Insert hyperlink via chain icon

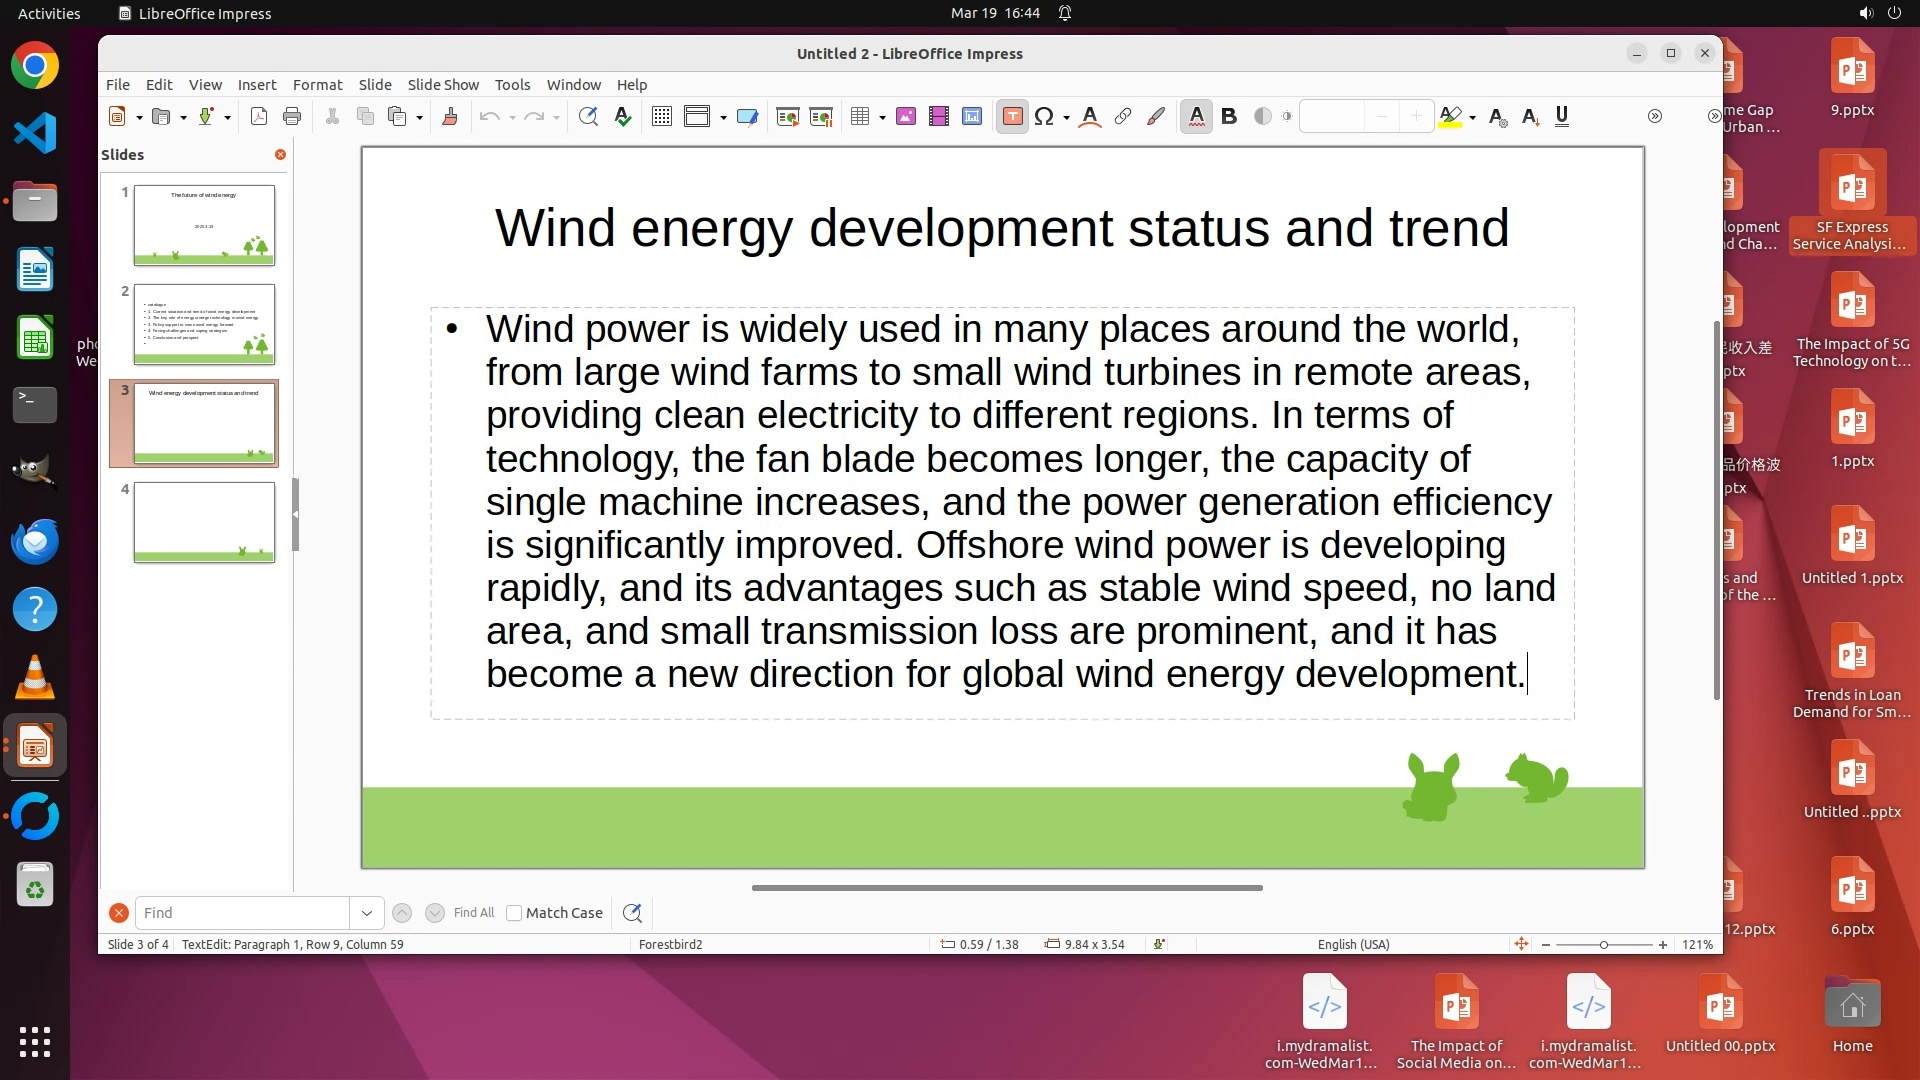[1123, 117]
